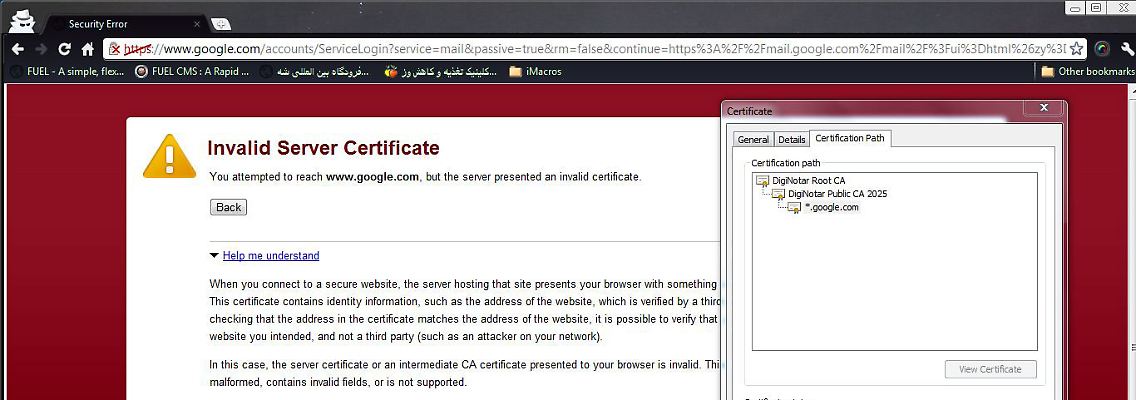The width and height of the screenshot is (1136, 400).
Task: Open the wrench settings menu
Action: [1124, 48]
